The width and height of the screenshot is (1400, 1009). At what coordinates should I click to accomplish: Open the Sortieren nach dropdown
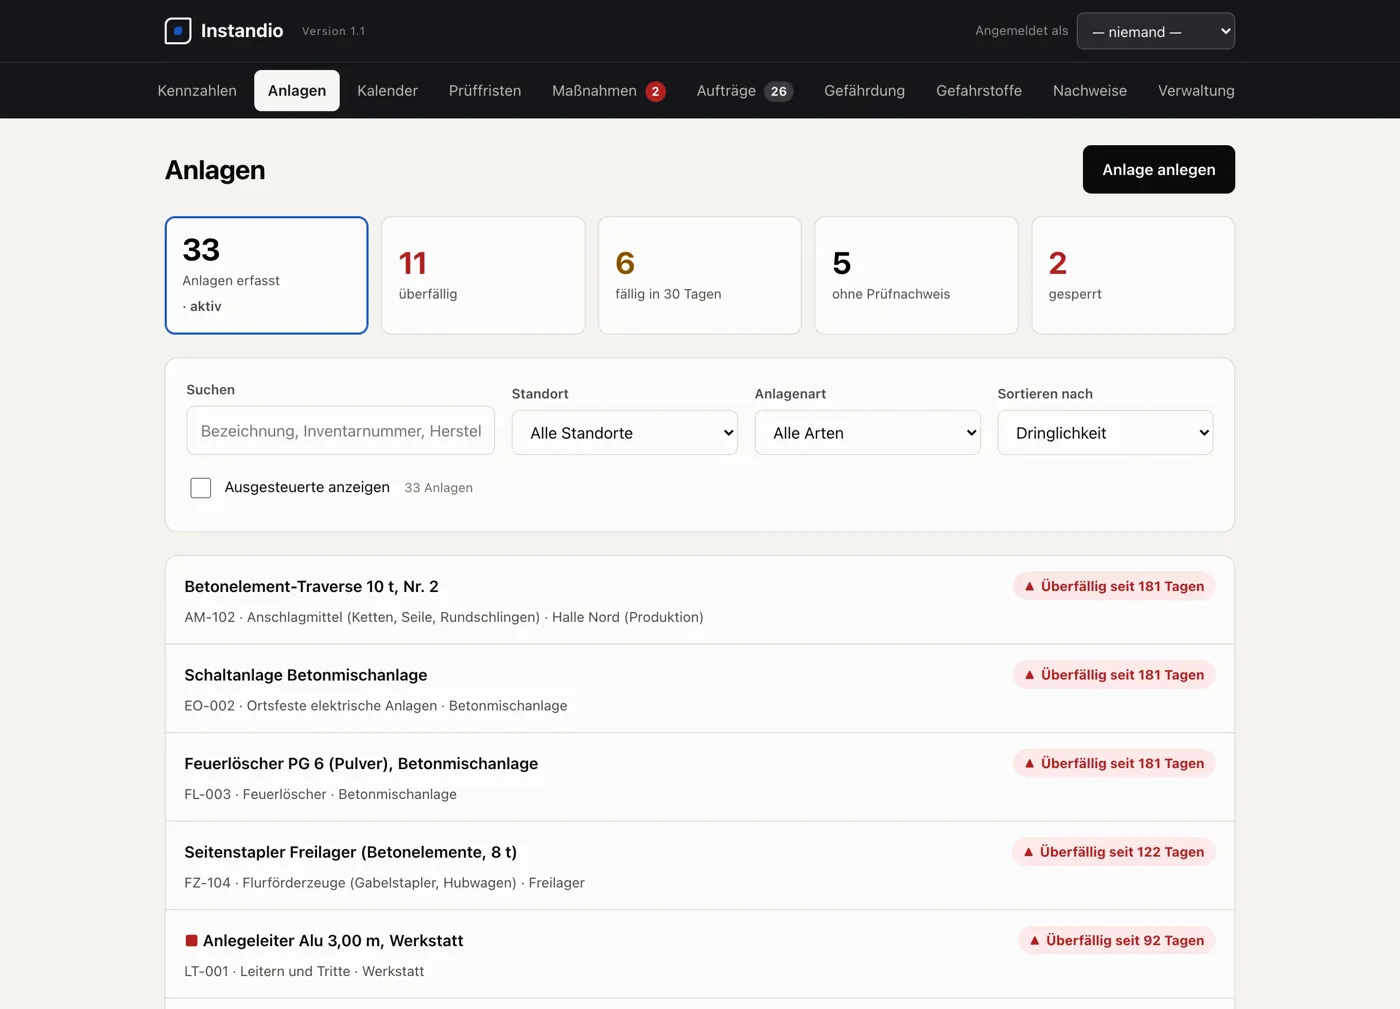(x=1105, y=433)
